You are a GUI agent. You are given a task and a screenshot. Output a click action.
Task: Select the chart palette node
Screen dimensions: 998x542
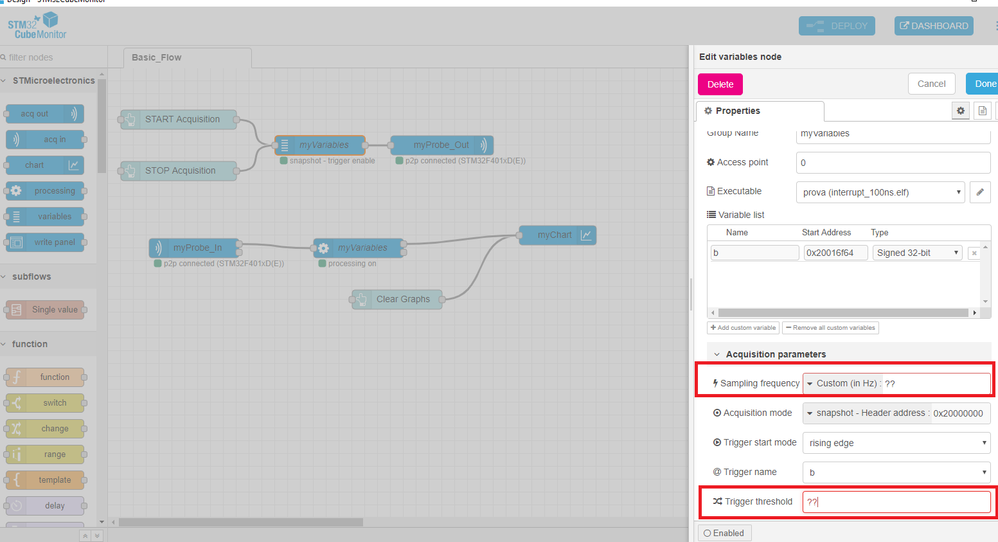[x=45, y=165]
